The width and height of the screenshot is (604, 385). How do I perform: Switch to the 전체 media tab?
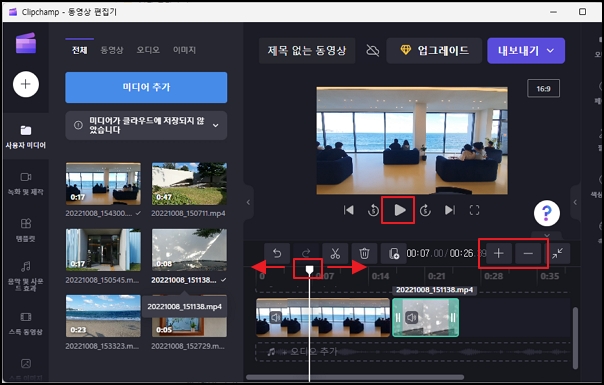[80, 50]
